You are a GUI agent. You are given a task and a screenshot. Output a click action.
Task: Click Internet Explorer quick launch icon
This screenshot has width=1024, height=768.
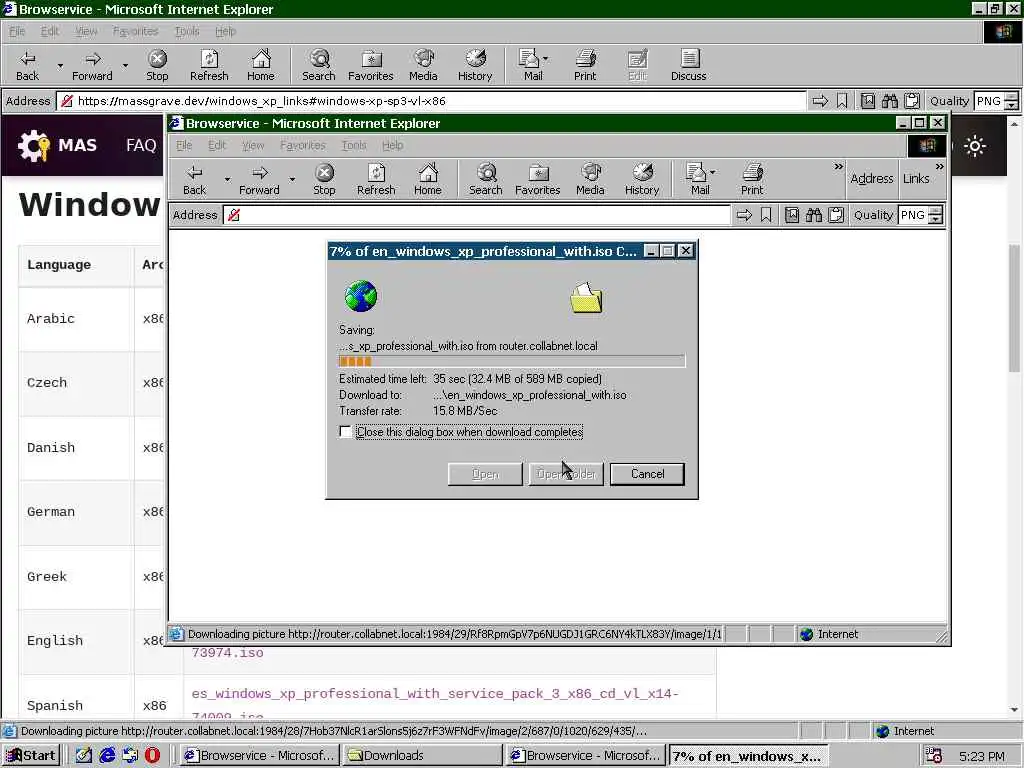107,756
